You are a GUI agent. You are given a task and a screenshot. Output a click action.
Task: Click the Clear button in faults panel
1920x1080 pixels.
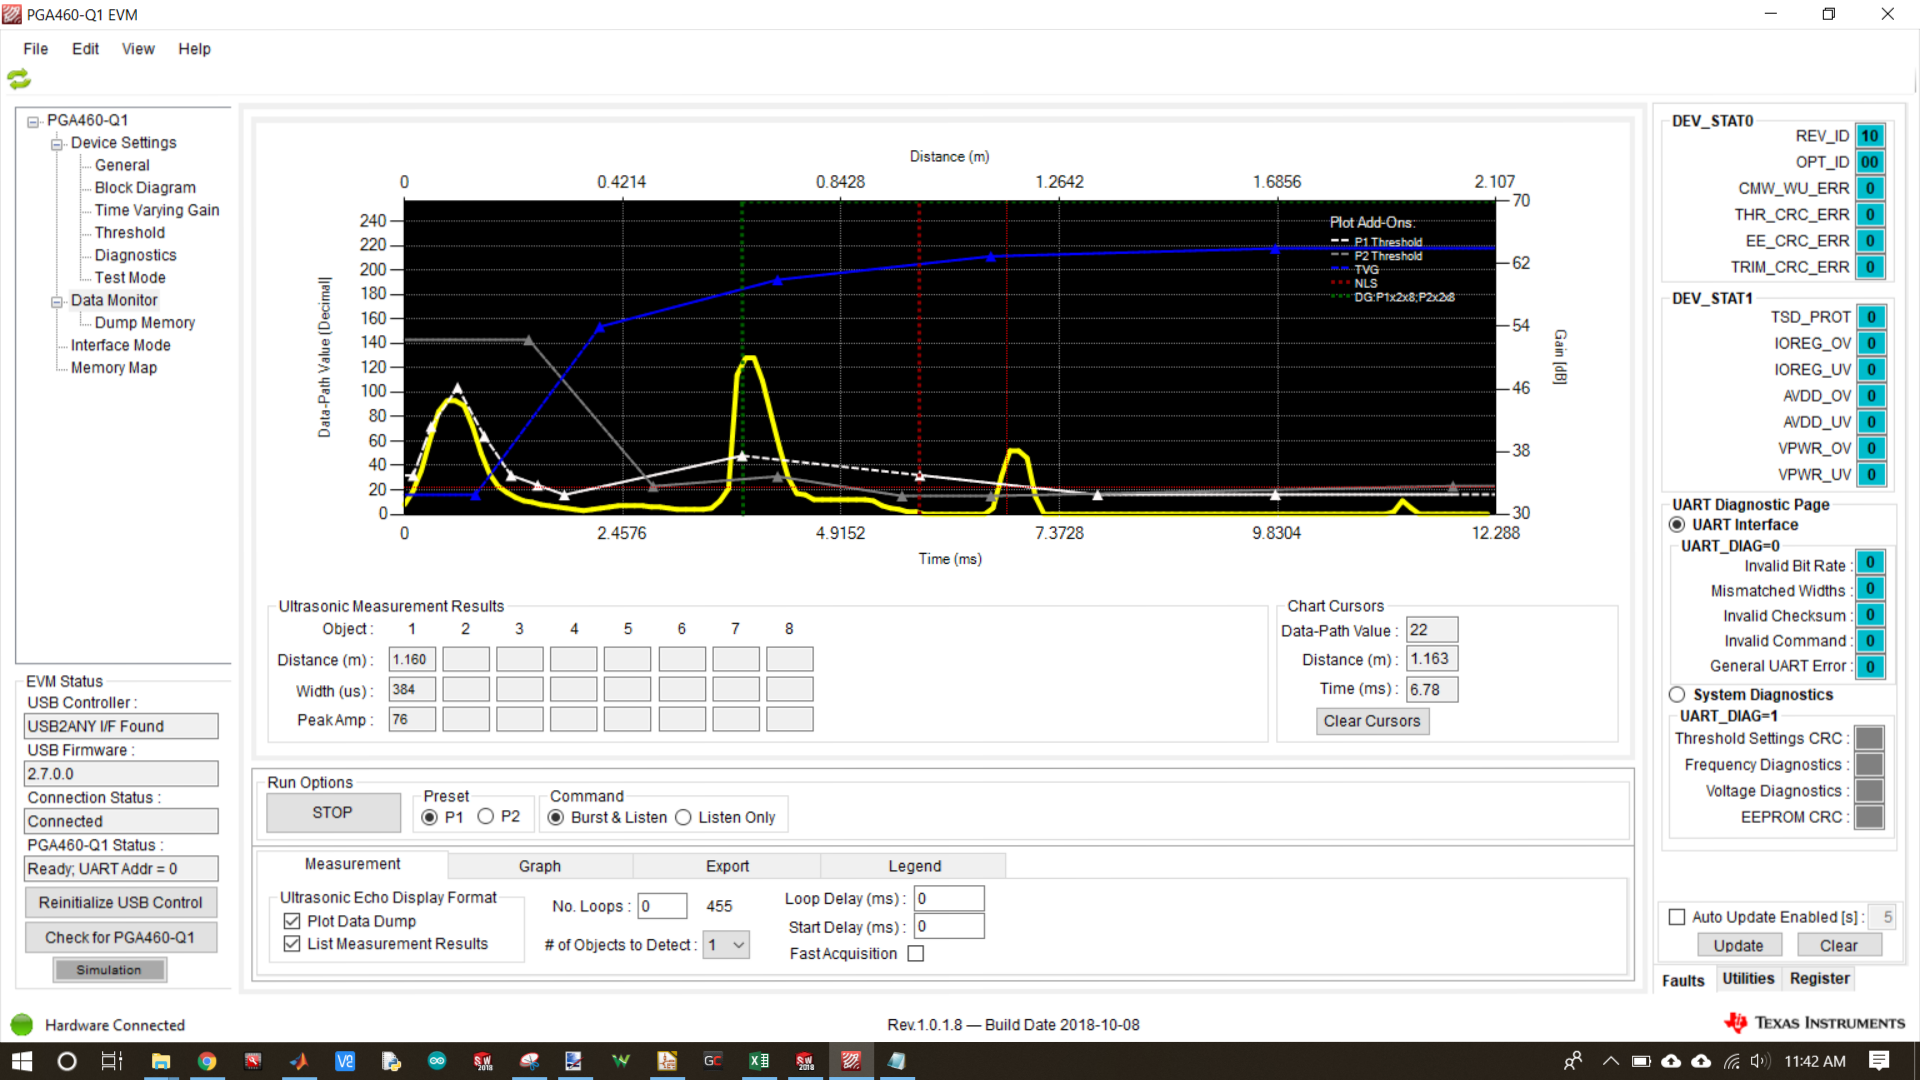click(x=1838, y=946)
